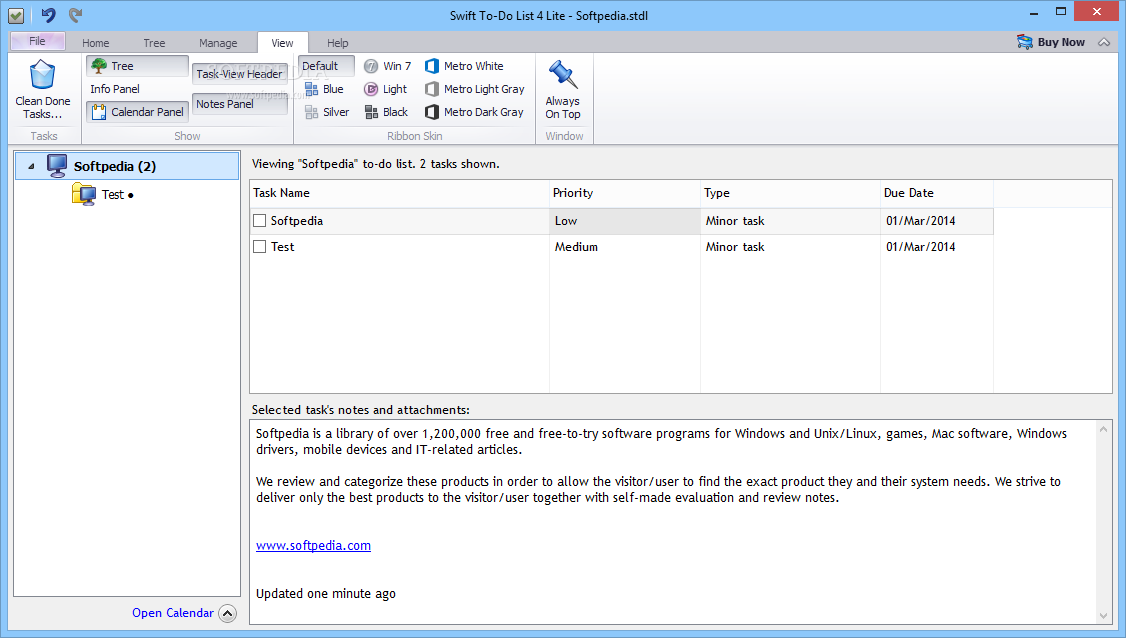Screen dimensions: 1126x638
Task: Apply the Metro Light Gray skin
Action: (x=475, y=89)
